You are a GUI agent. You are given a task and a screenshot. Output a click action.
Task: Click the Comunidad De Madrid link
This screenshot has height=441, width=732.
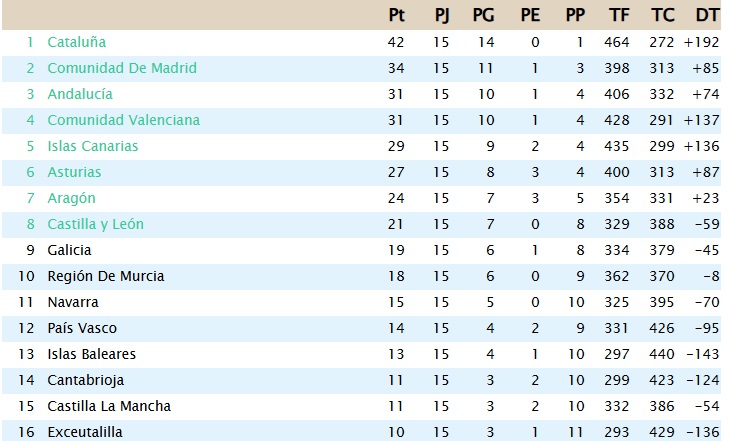[x=122, y=68]
